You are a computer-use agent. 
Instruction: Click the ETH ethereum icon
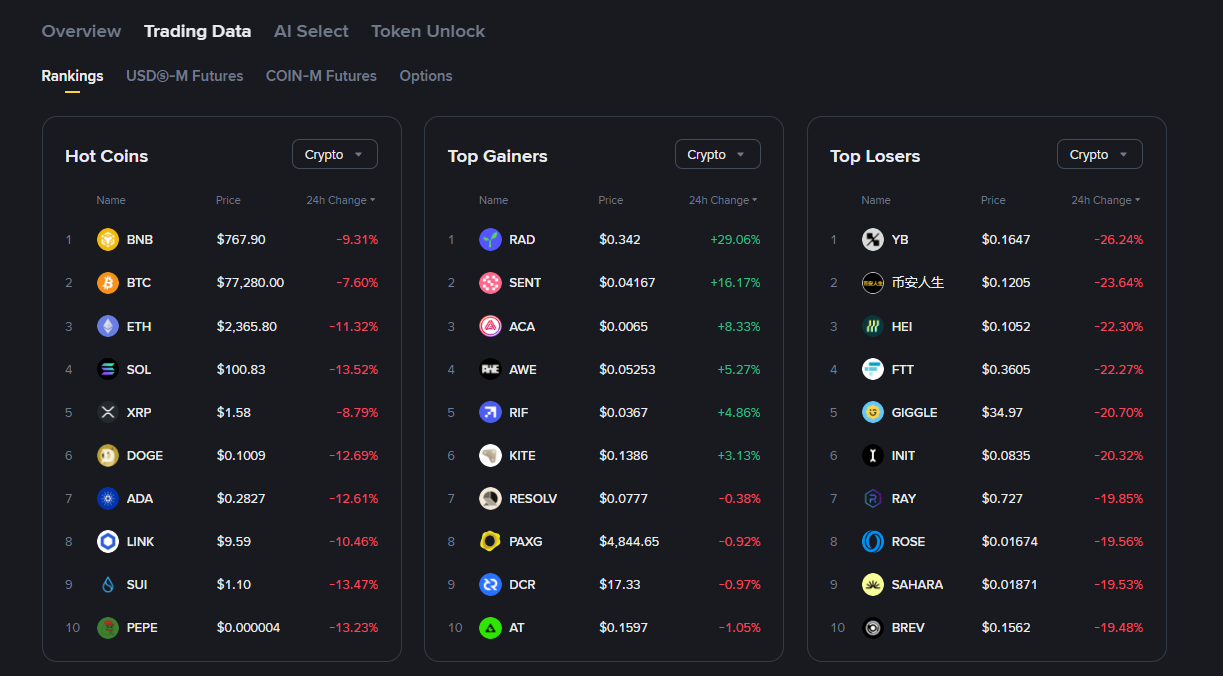[x=108, y=326]
